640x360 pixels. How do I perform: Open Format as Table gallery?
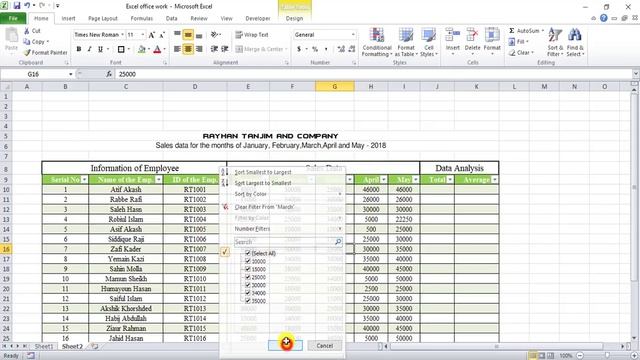(406, 42)
